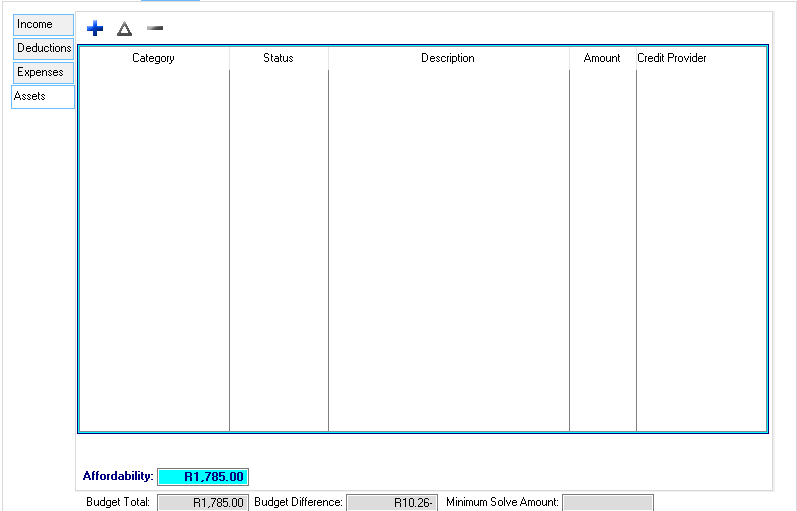The width and height of the screenshot is (797, 511).
Task: Open the Deductions tab
Action: (43, 48)
